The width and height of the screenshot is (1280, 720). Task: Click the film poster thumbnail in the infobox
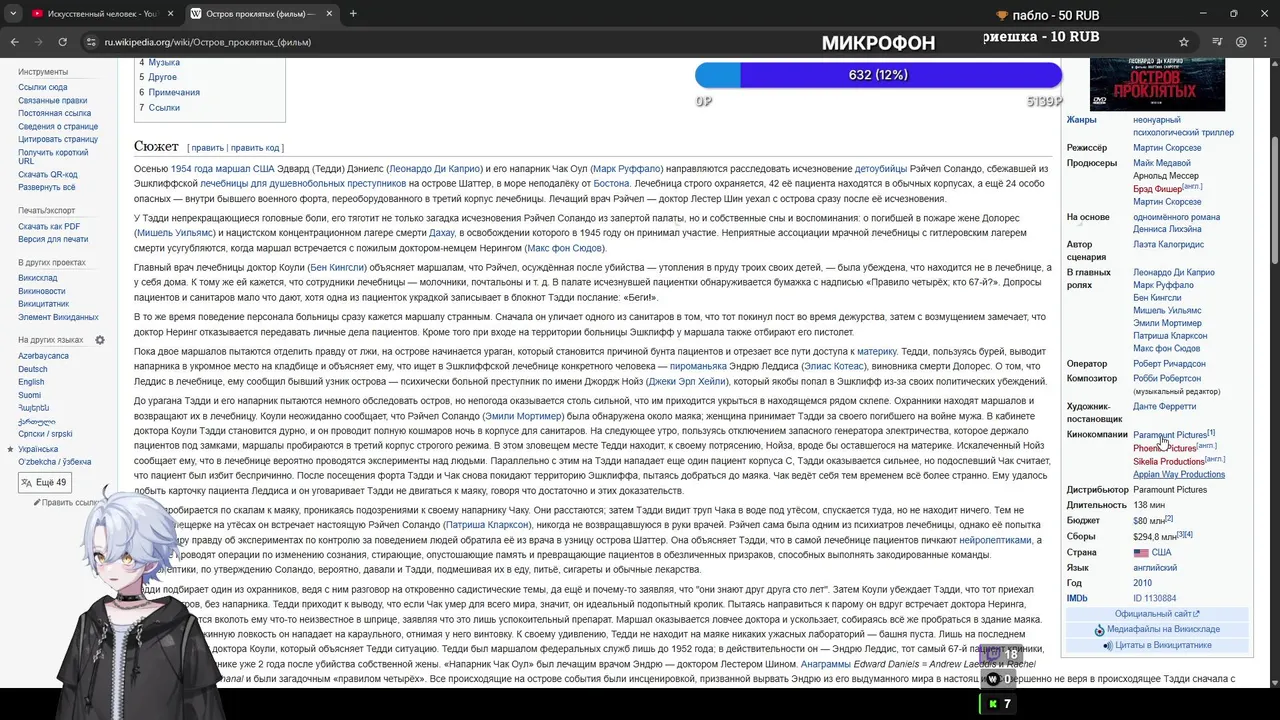click(1157, 84)
